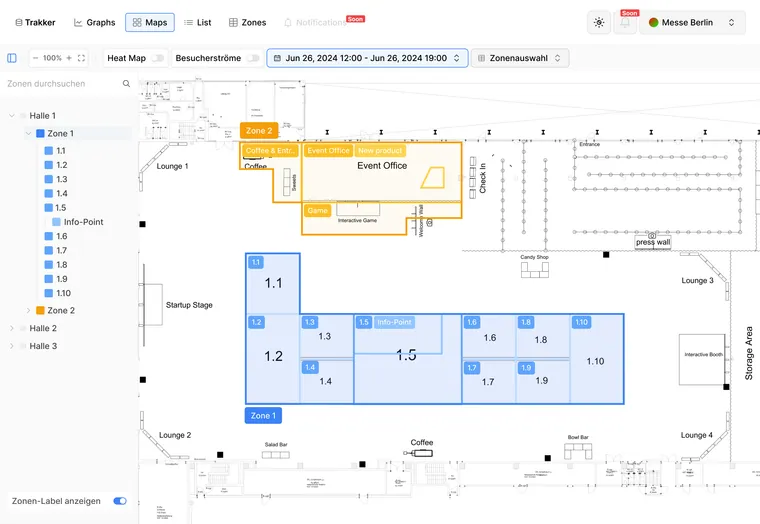
Task: Go to the Zones tab
Action: click(247, 22)
